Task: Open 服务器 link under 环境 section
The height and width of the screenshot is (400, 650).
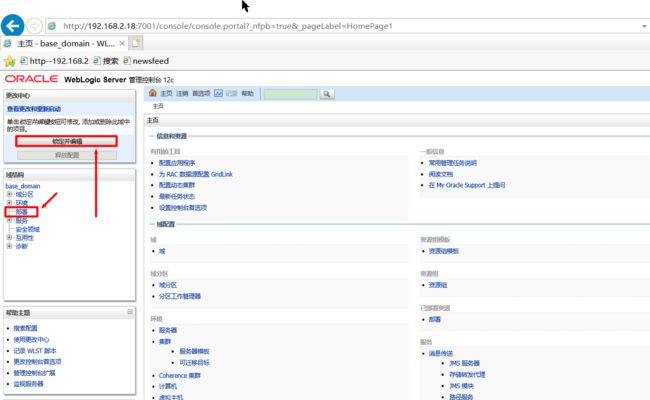Action: tap(168, 330)
